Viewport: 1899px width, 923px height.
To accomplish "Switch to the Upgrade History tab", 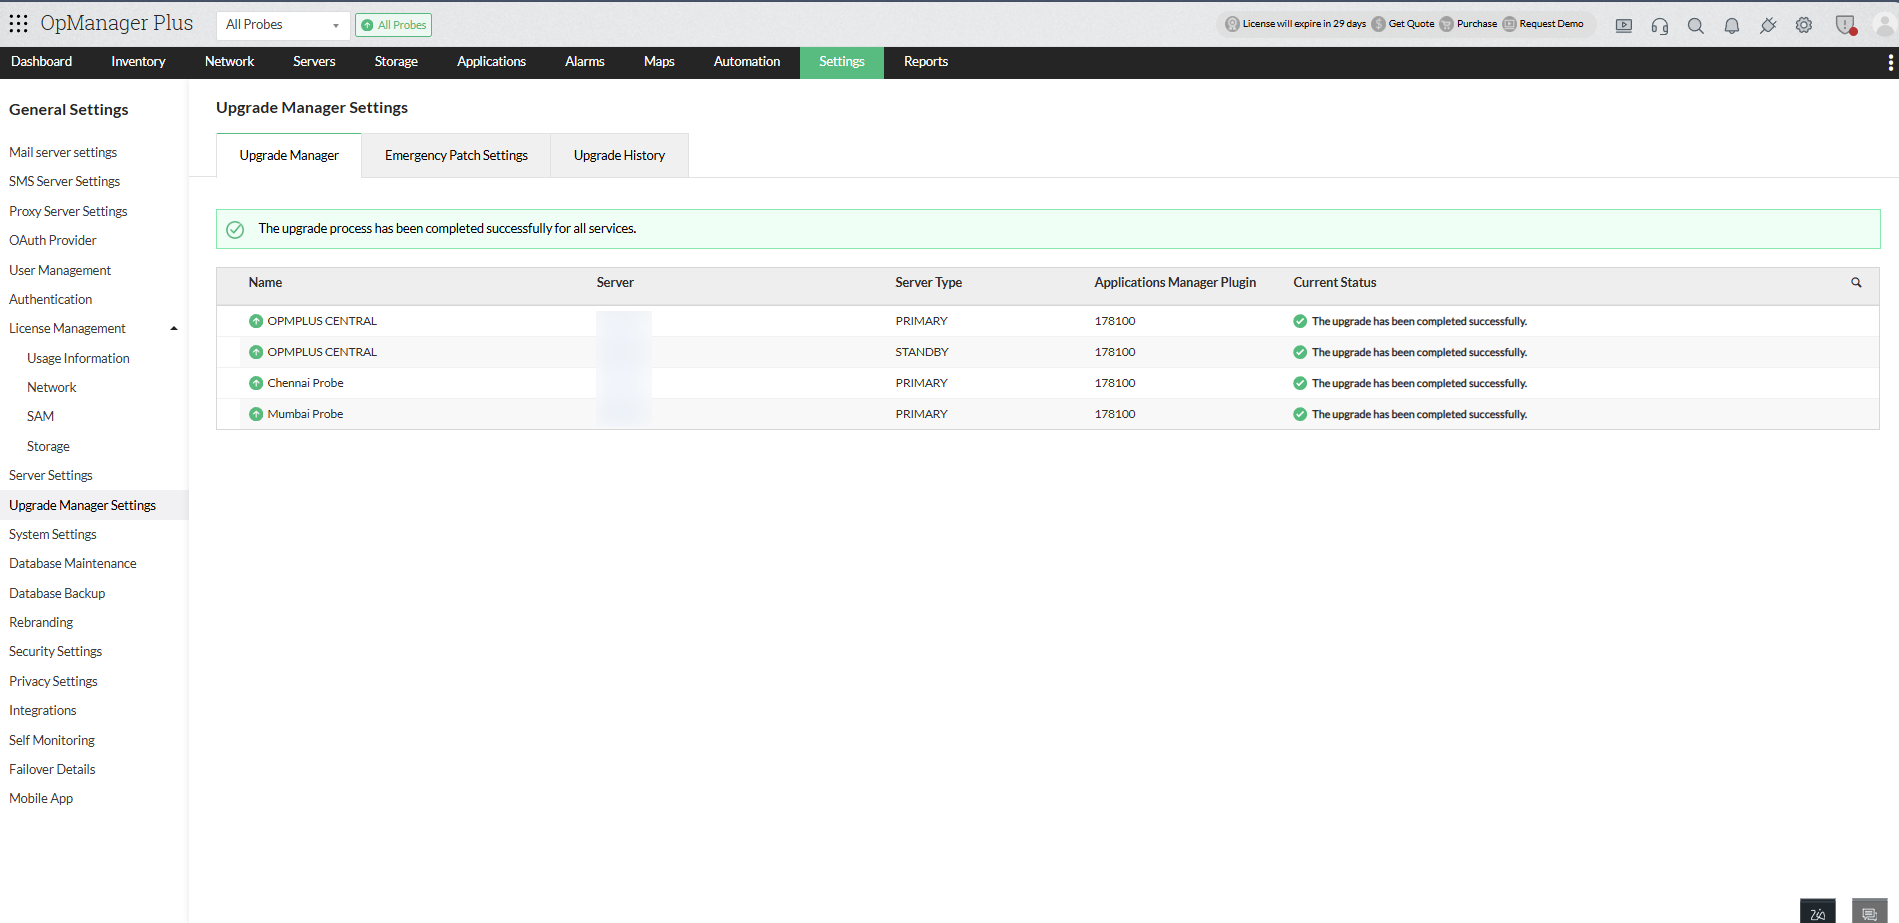I will click(x=619, y=156).
